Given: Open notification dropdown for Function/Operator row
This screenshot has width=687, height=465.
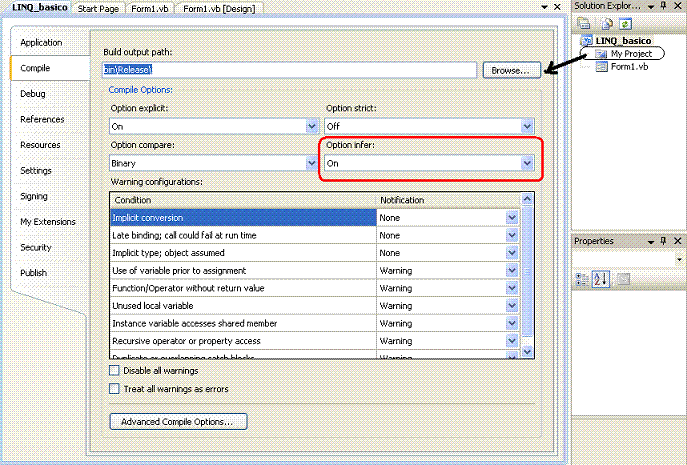Looking at the screenshot, I should [512, 288].
